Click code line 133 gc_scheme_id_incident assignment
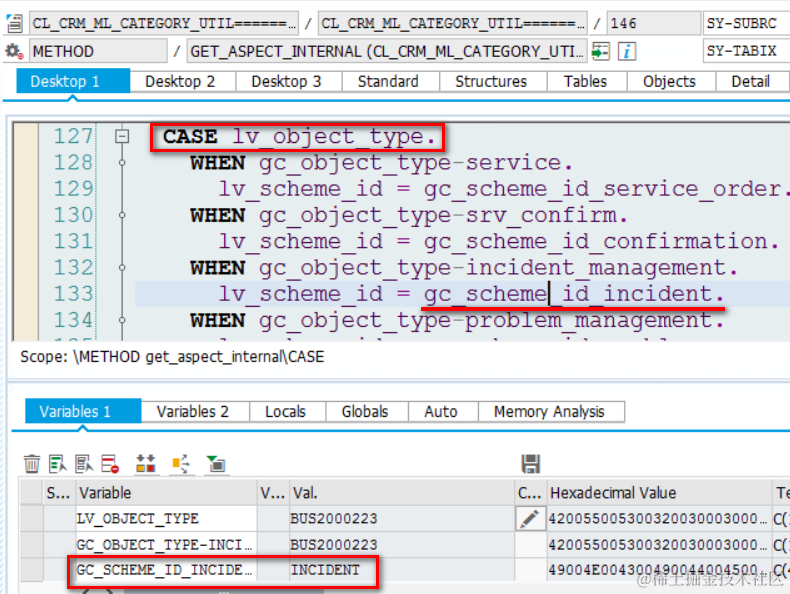The height and width of the screenshot is (594, 790). [x=471, y=294]
